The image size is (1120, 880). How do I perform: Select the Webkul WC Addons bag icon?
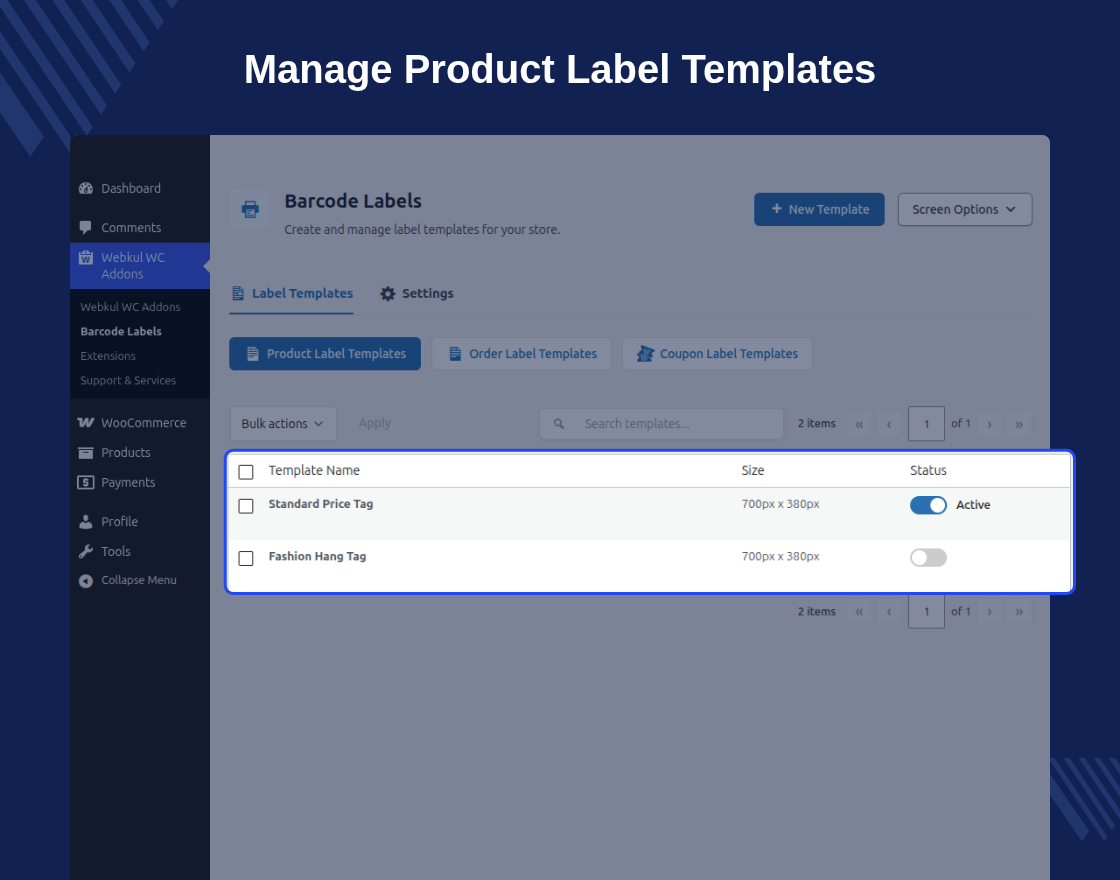pyautogui.click(x=86, y=258)
